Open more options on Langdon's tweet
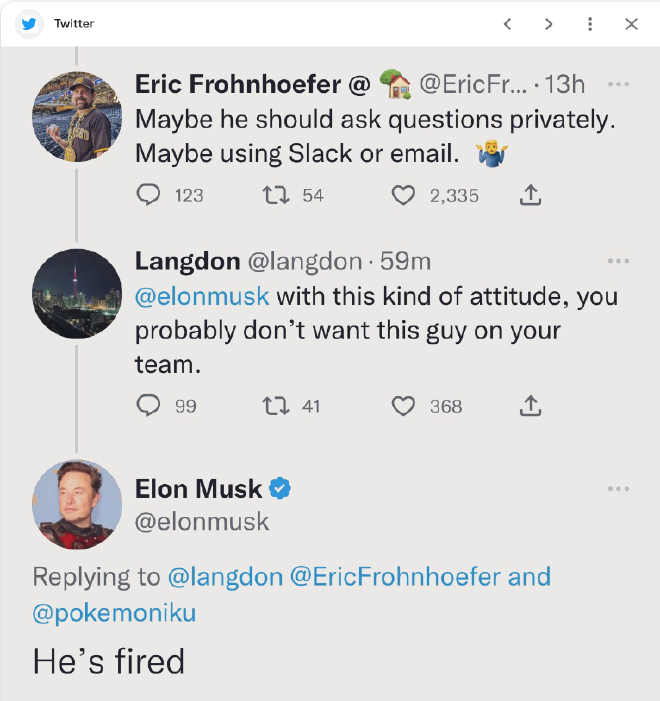Image resolution: width=660 pixels, height=701 pixels. click(618, 261)
